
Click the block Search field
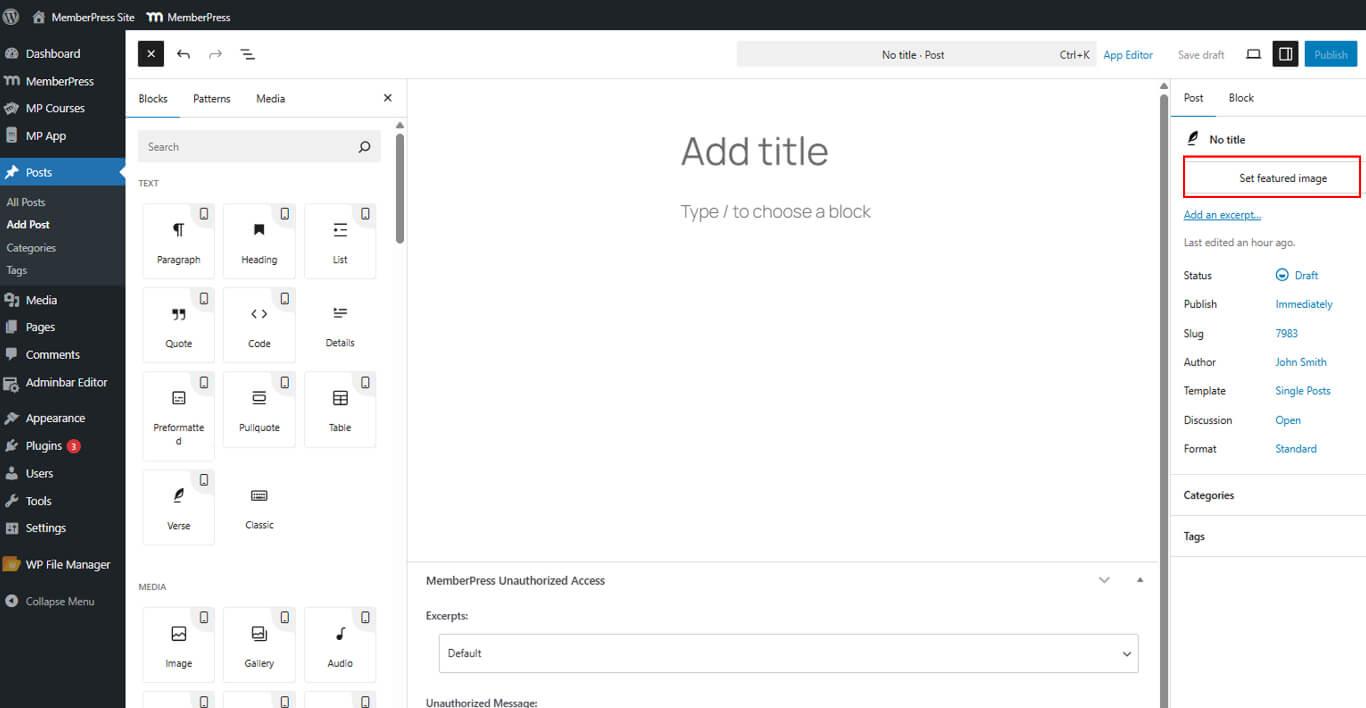[250, 147]
